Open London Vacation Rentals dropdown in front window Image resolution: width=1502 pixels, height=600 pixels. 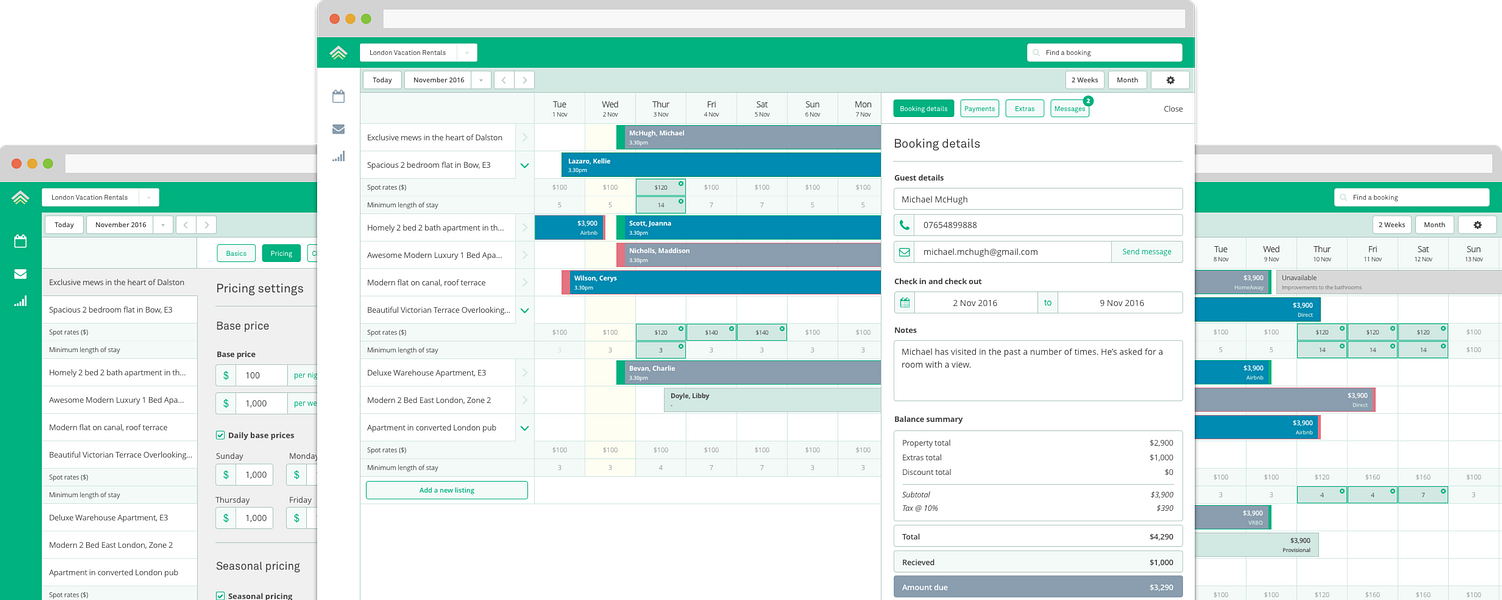click(418, 52)
